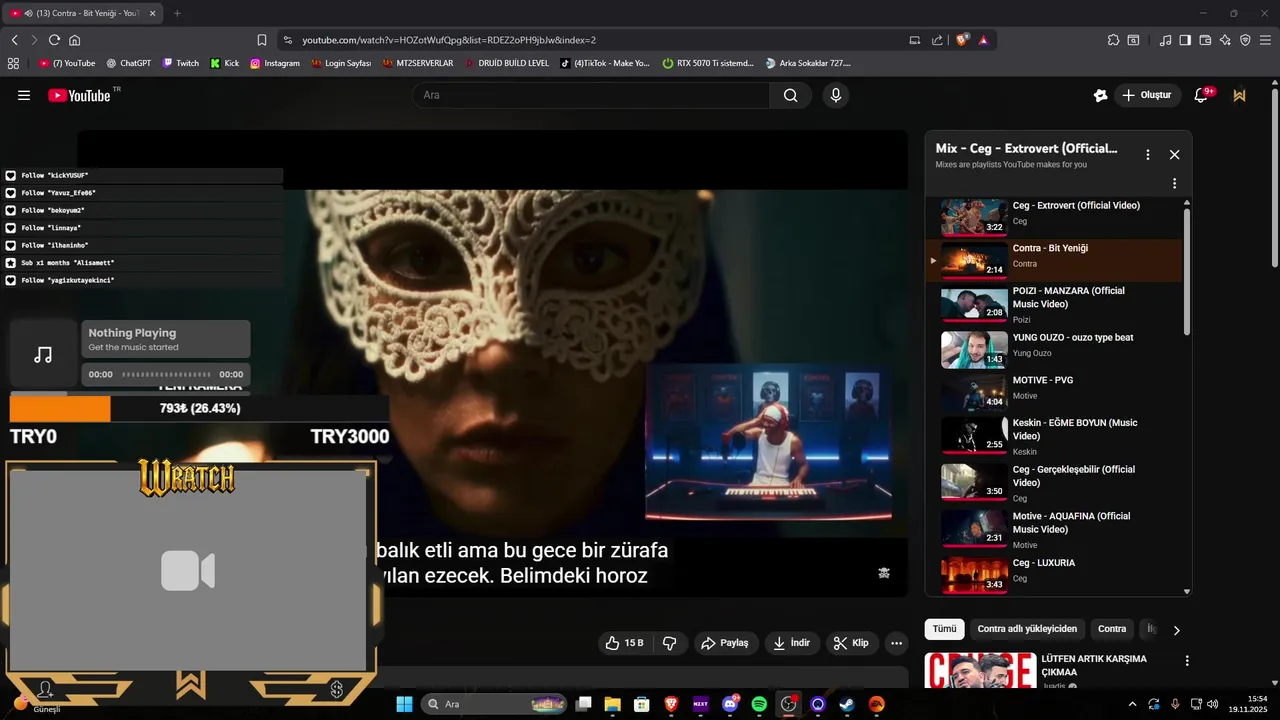Image resolution: width=1280 pixels, height=720 pixels.
Task: Open Steam from taskbar
Action: [847, 704]
